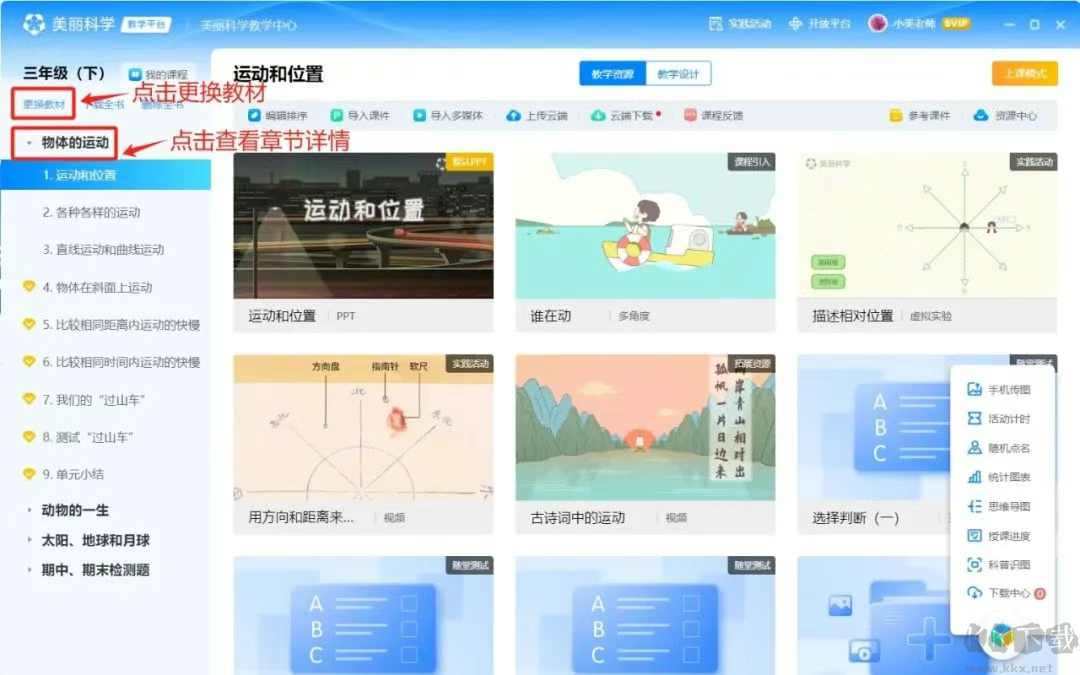1080x675 pixels.
Task: Click the 更换教材 change textbook link
Action: [x=44, y=104]
